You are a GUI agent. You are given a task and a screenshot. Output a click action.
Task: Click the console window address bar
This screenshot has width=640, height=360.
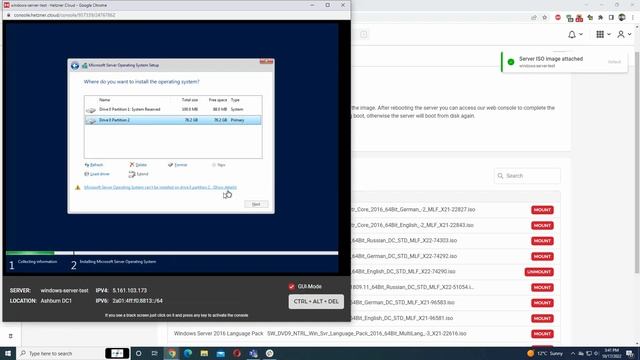tap(176, 15)
